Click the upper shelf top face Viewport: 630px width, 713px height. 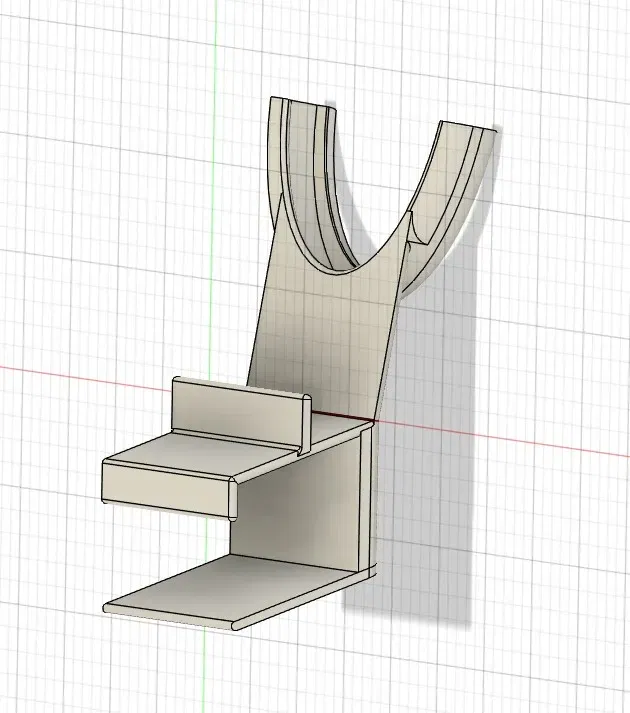202,454
